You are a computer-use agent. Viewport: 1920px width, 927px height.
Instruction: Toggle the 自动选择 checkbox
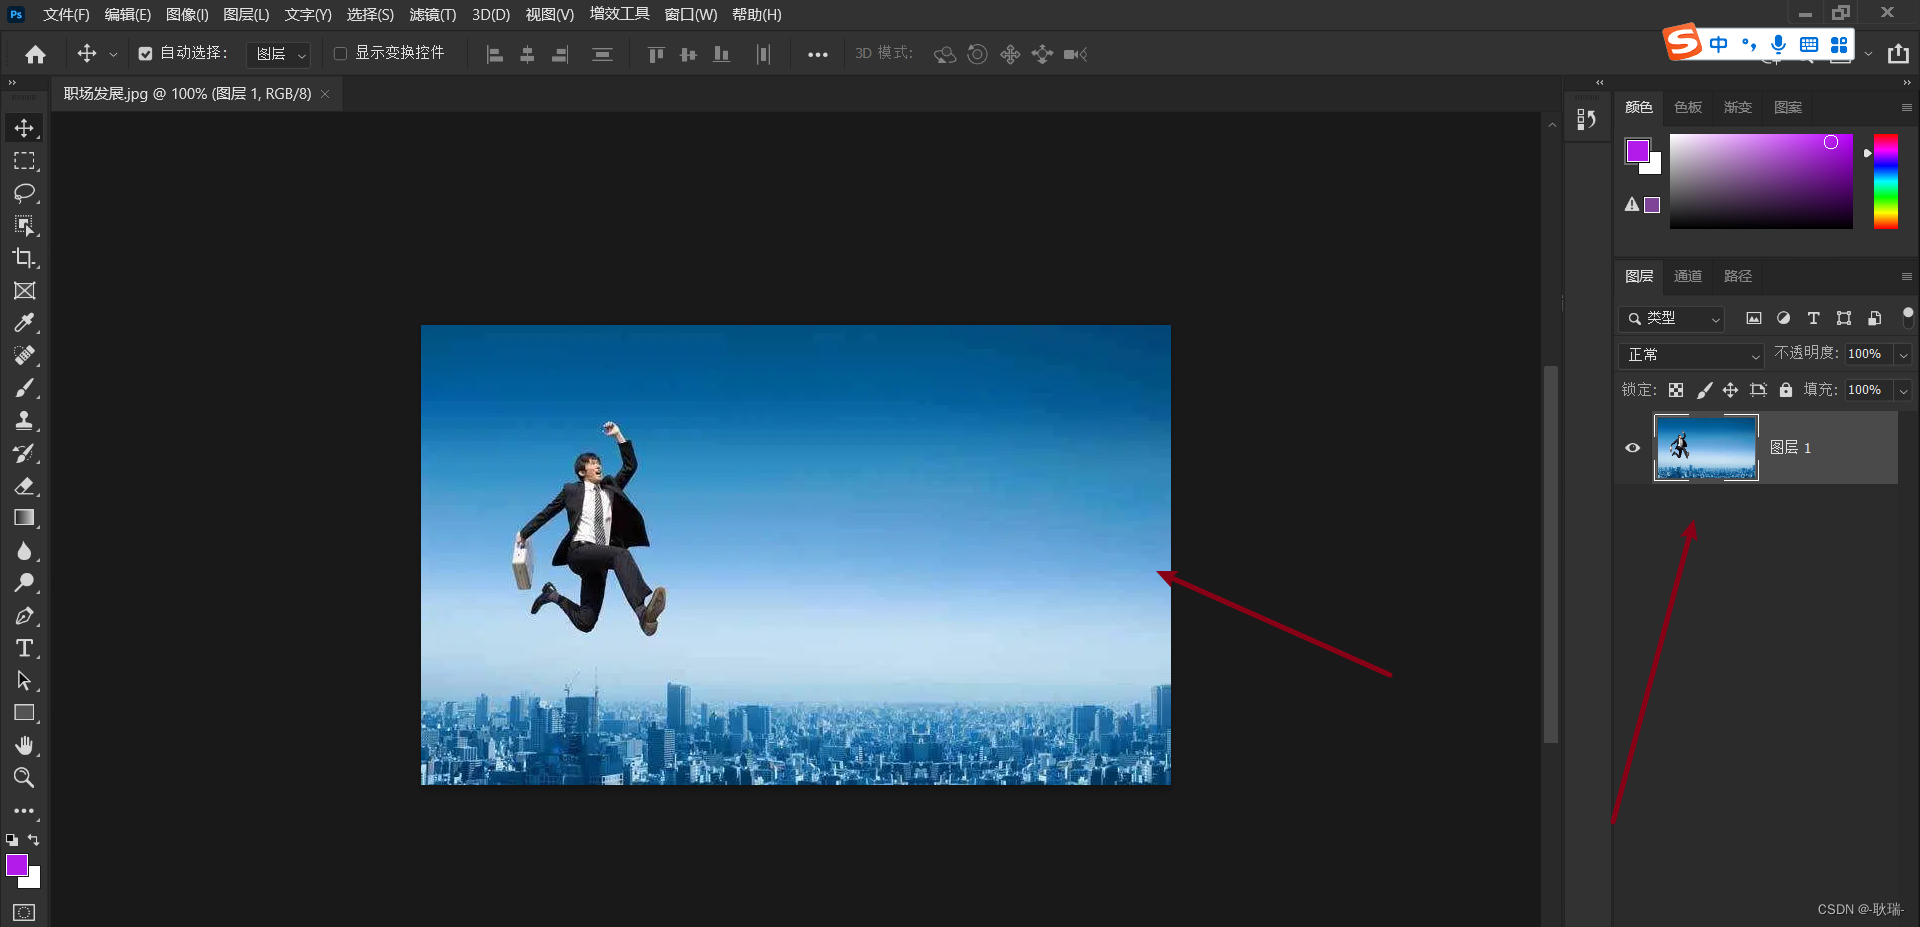(146, 54)
